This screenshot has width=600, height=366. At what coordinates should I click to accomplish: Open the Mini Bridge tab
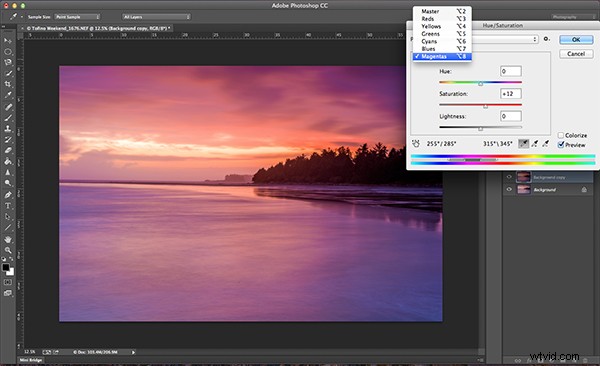[x=31, y=360]
